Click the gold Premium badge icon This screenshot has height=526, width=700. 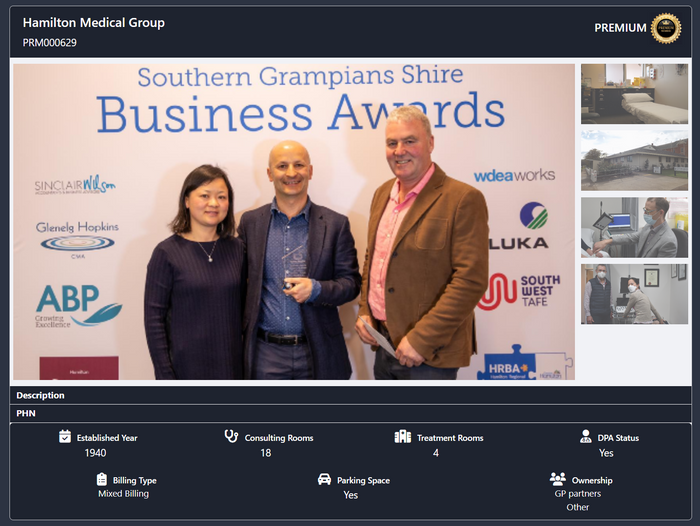666,28
